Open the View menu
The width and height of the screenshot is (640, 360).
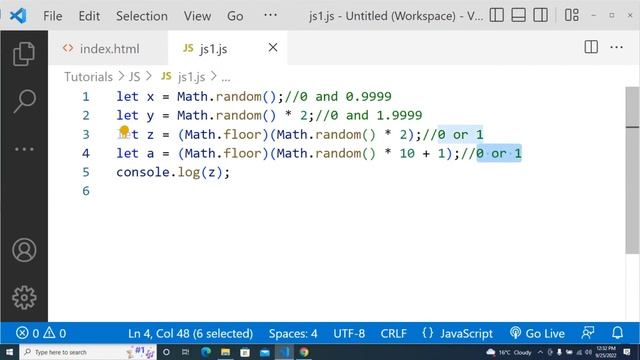(x=198, y=16)
